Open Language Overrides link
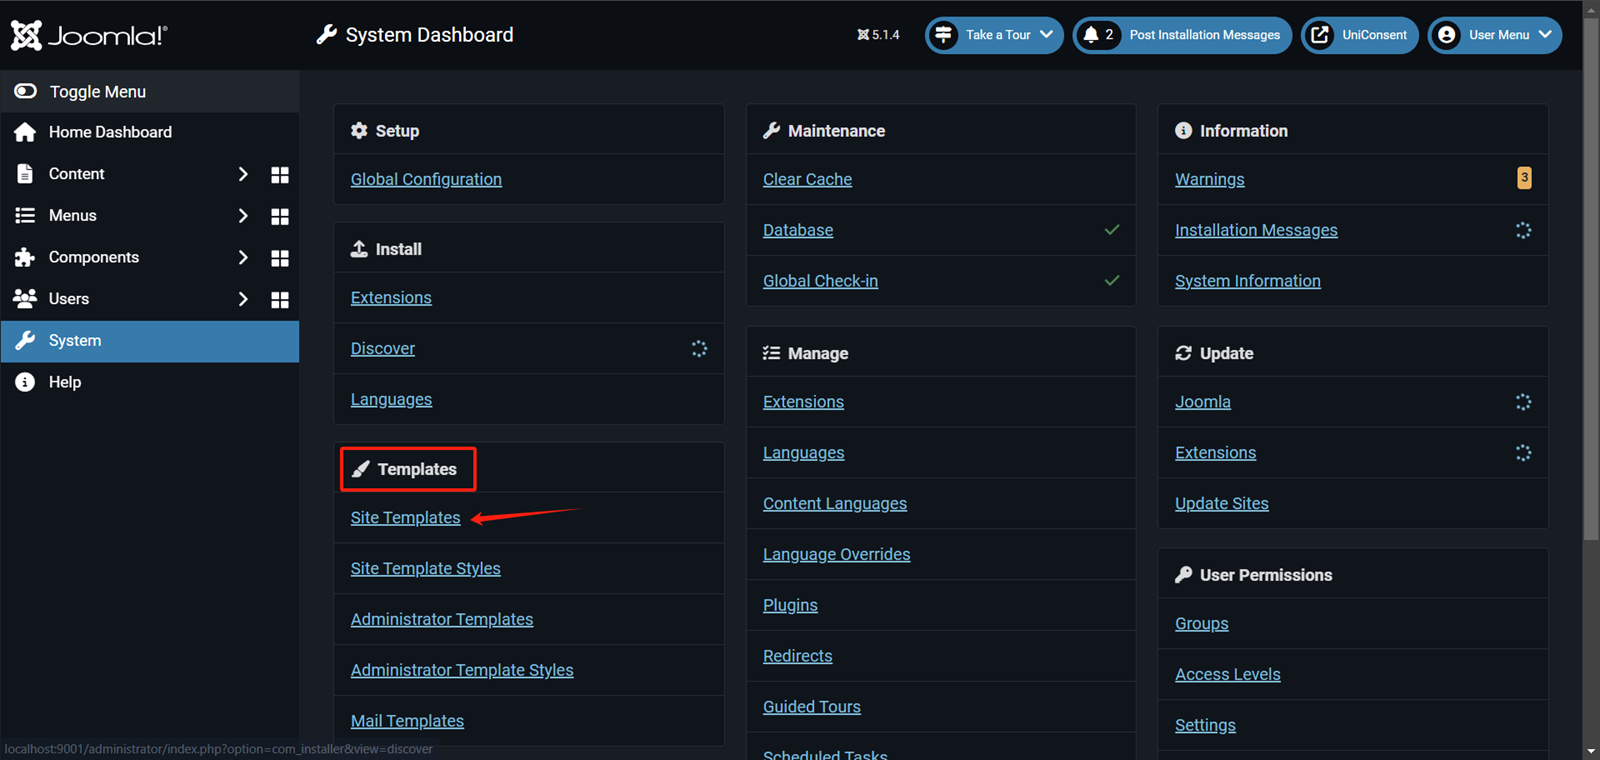This screenshot has width=1600, height=760. coord(836,555)
